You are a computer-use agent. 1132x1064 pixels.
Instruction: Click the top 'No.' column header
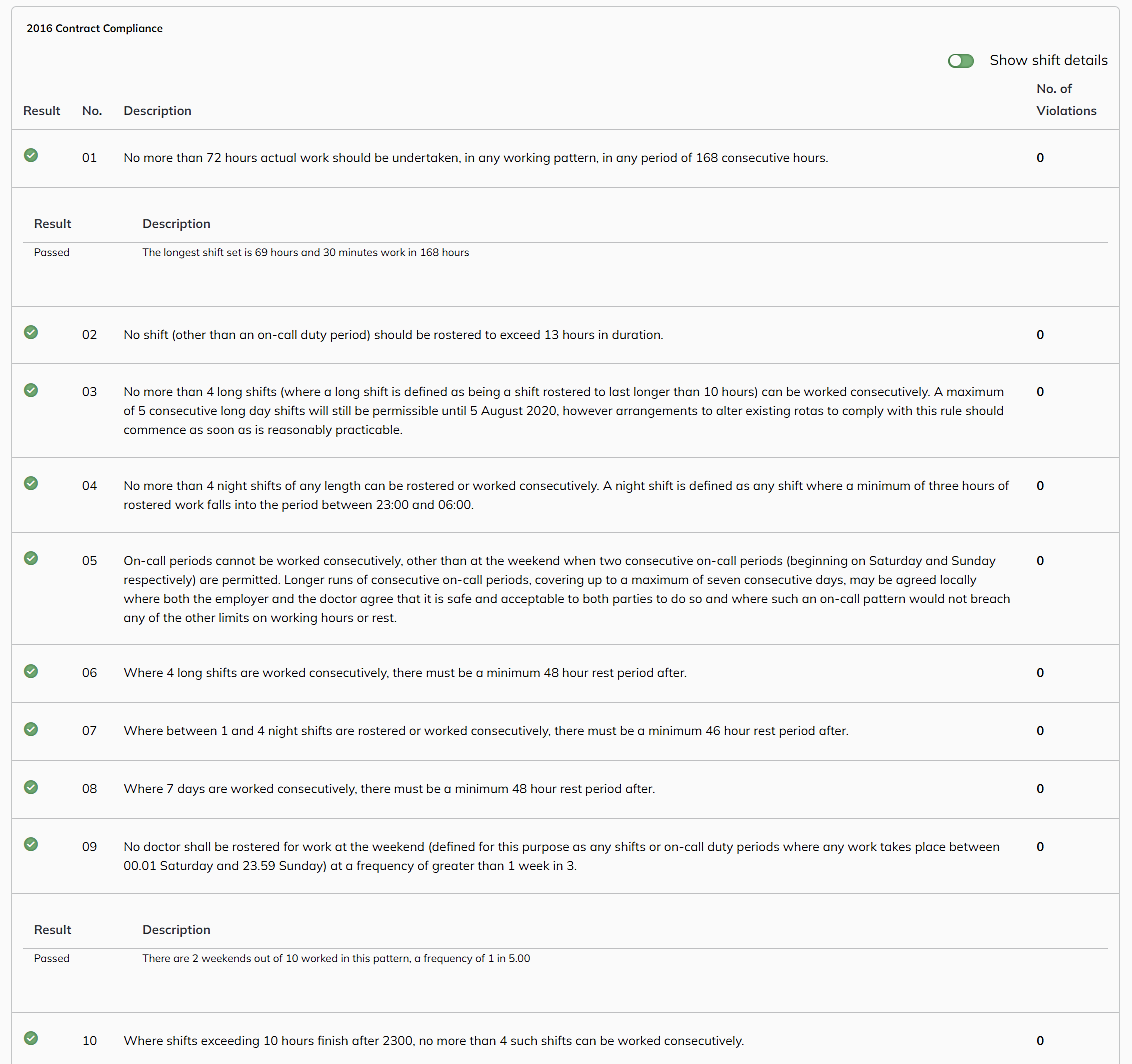click(x=92, y=110)
